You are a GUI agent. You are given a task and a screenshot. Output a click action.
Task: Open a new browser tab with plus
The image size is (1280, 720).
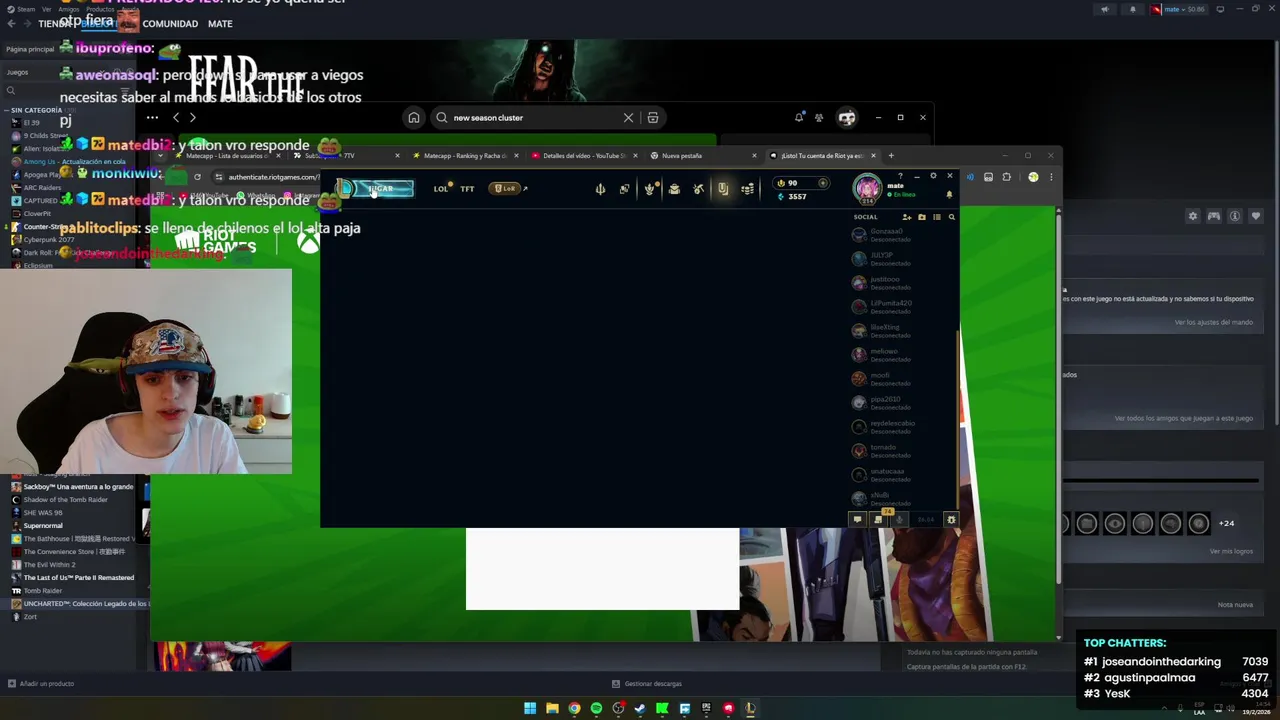click(x=891, y=155)
